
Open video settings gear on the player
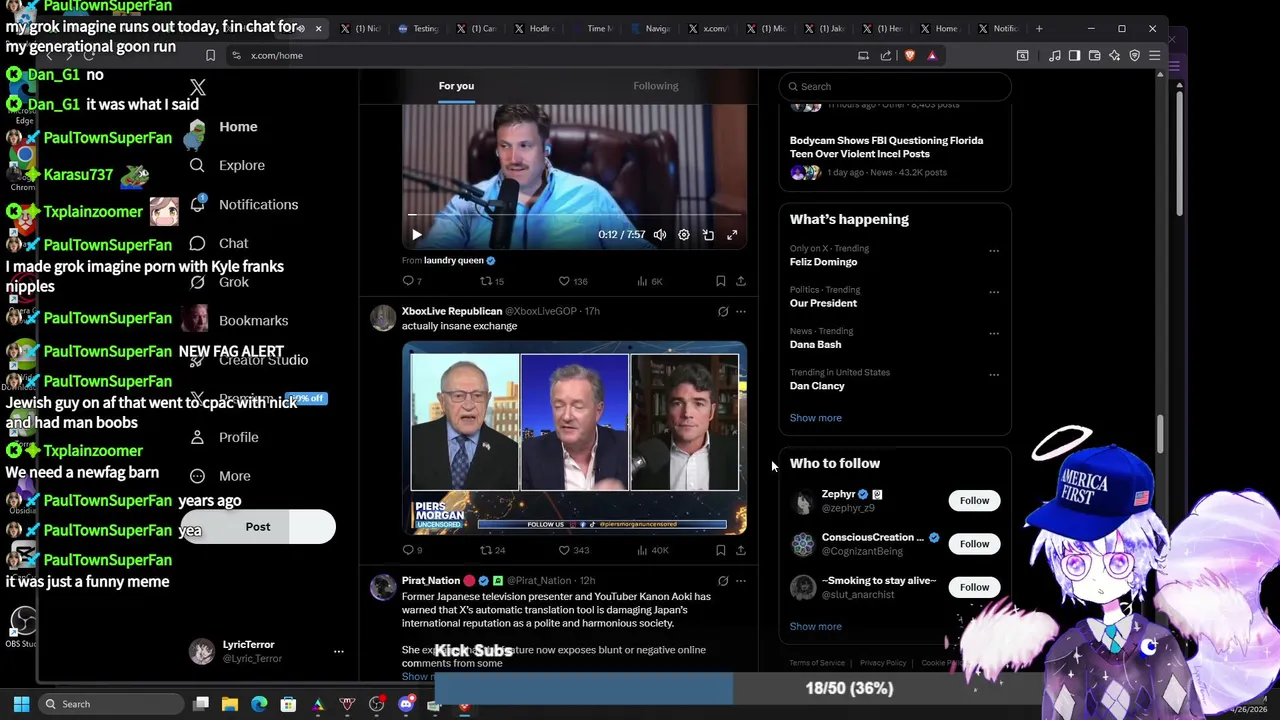click(684, 235)
